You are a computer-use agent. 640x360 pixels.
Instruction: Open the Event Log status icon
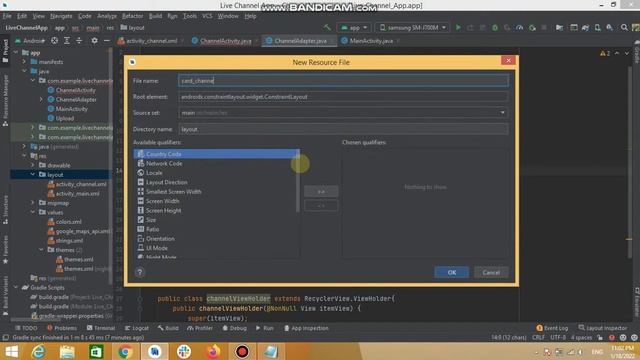tap(552, 328)
